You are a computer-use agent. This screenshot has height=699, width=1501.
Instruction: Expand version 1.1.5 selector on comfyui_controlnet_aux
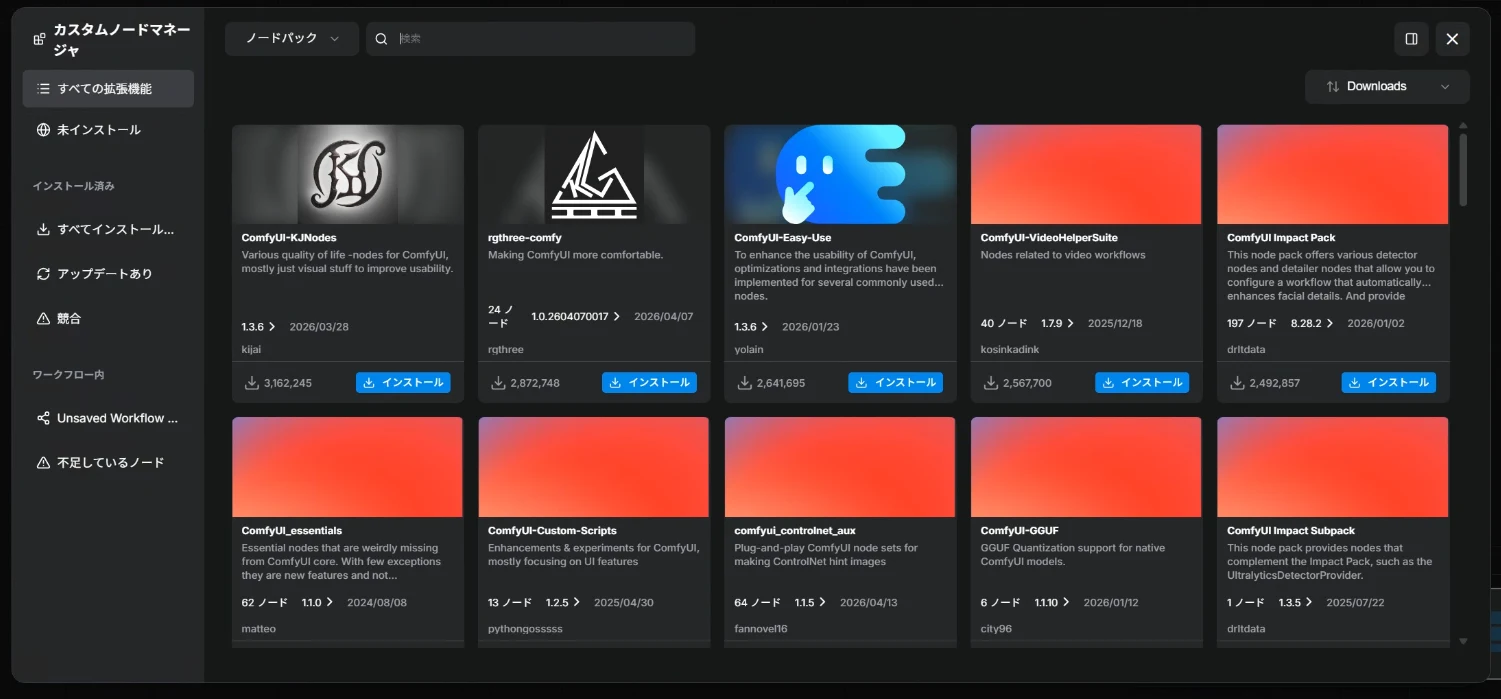811,603
